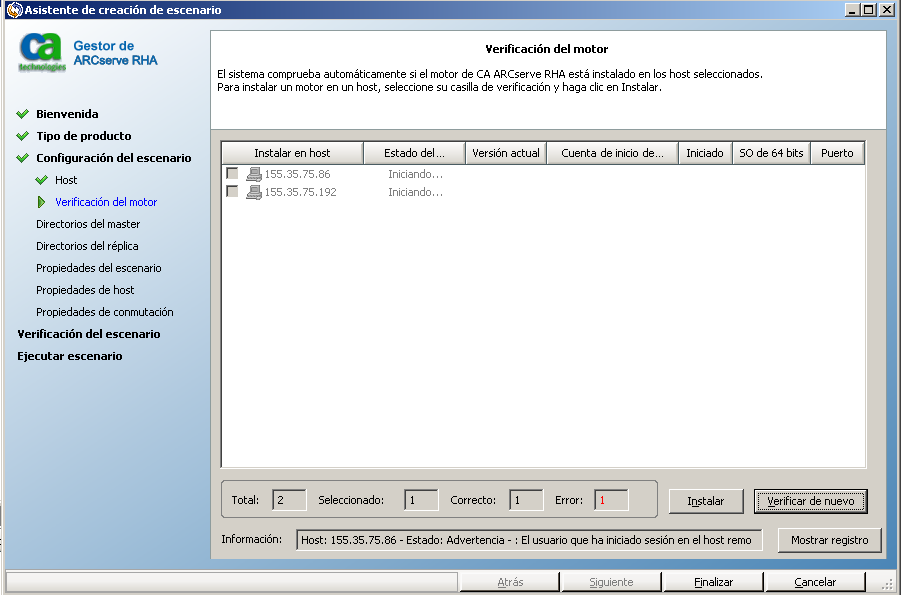Click the 'Instalar en host' column header
Viewport: 901px width, 595px height.
point(292,153)
